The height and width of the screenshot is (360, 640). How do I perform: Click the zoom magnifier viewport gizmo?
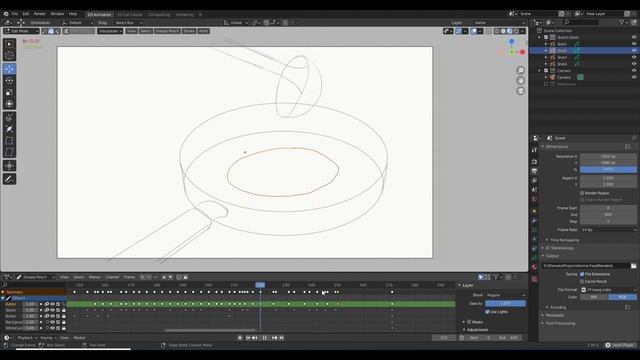tap(520, 70)
